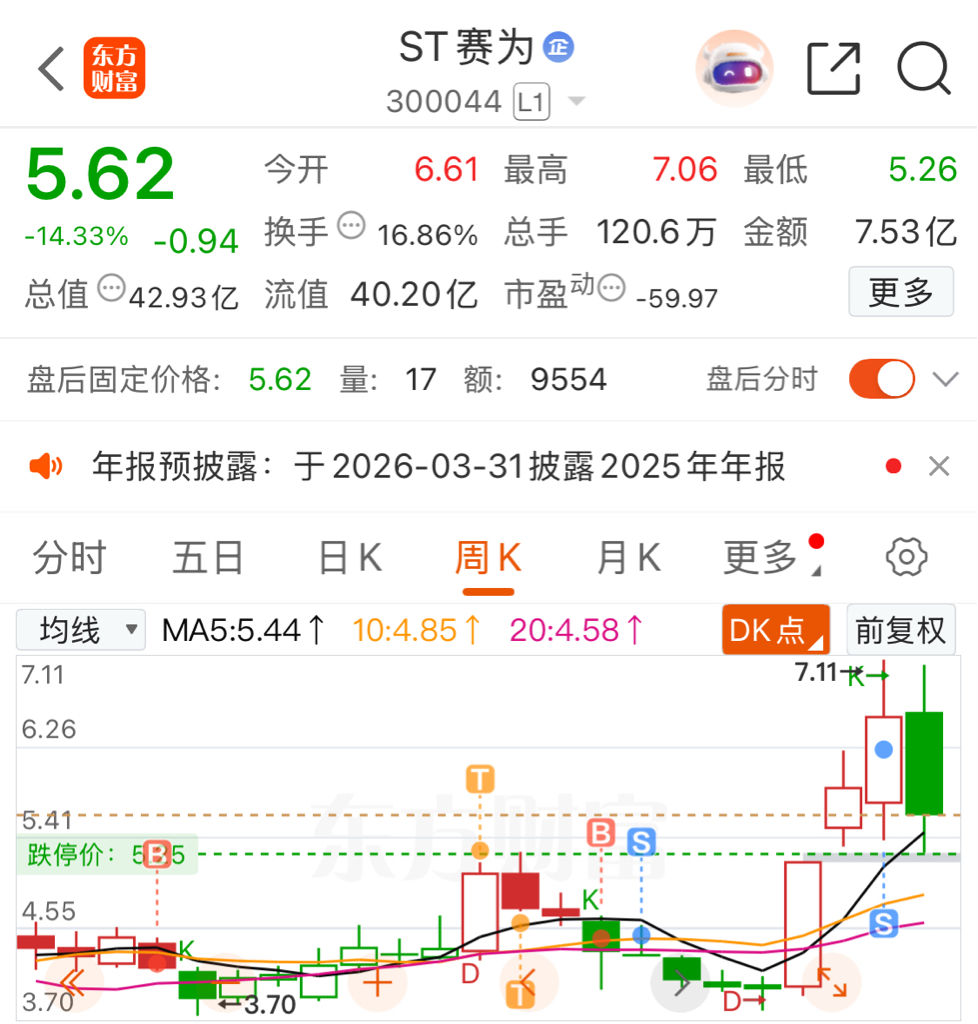Toggle the DK点 button
Image resolution: width=978 pixels, height=1024 pixels.
coord(776,630)
